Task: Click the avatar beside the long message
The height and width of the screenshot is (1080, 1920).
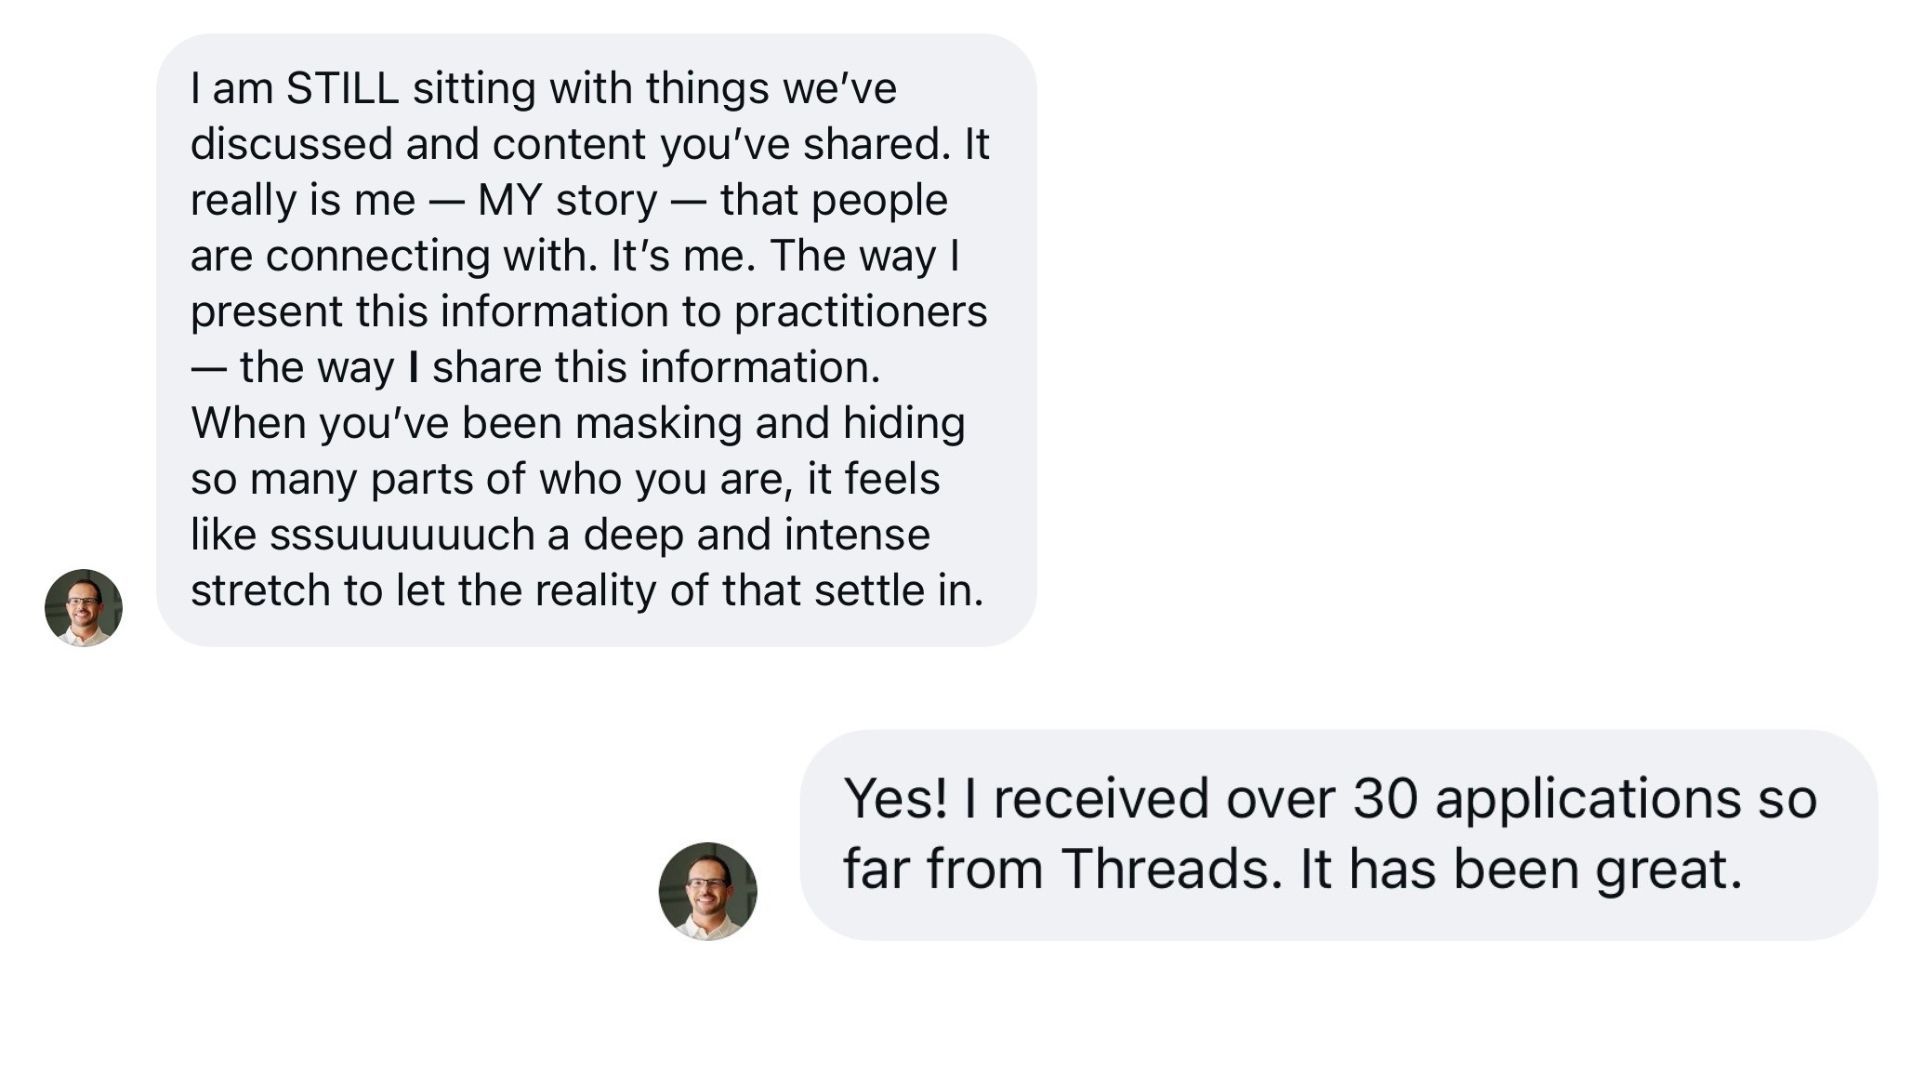Action: coord(84,608)
